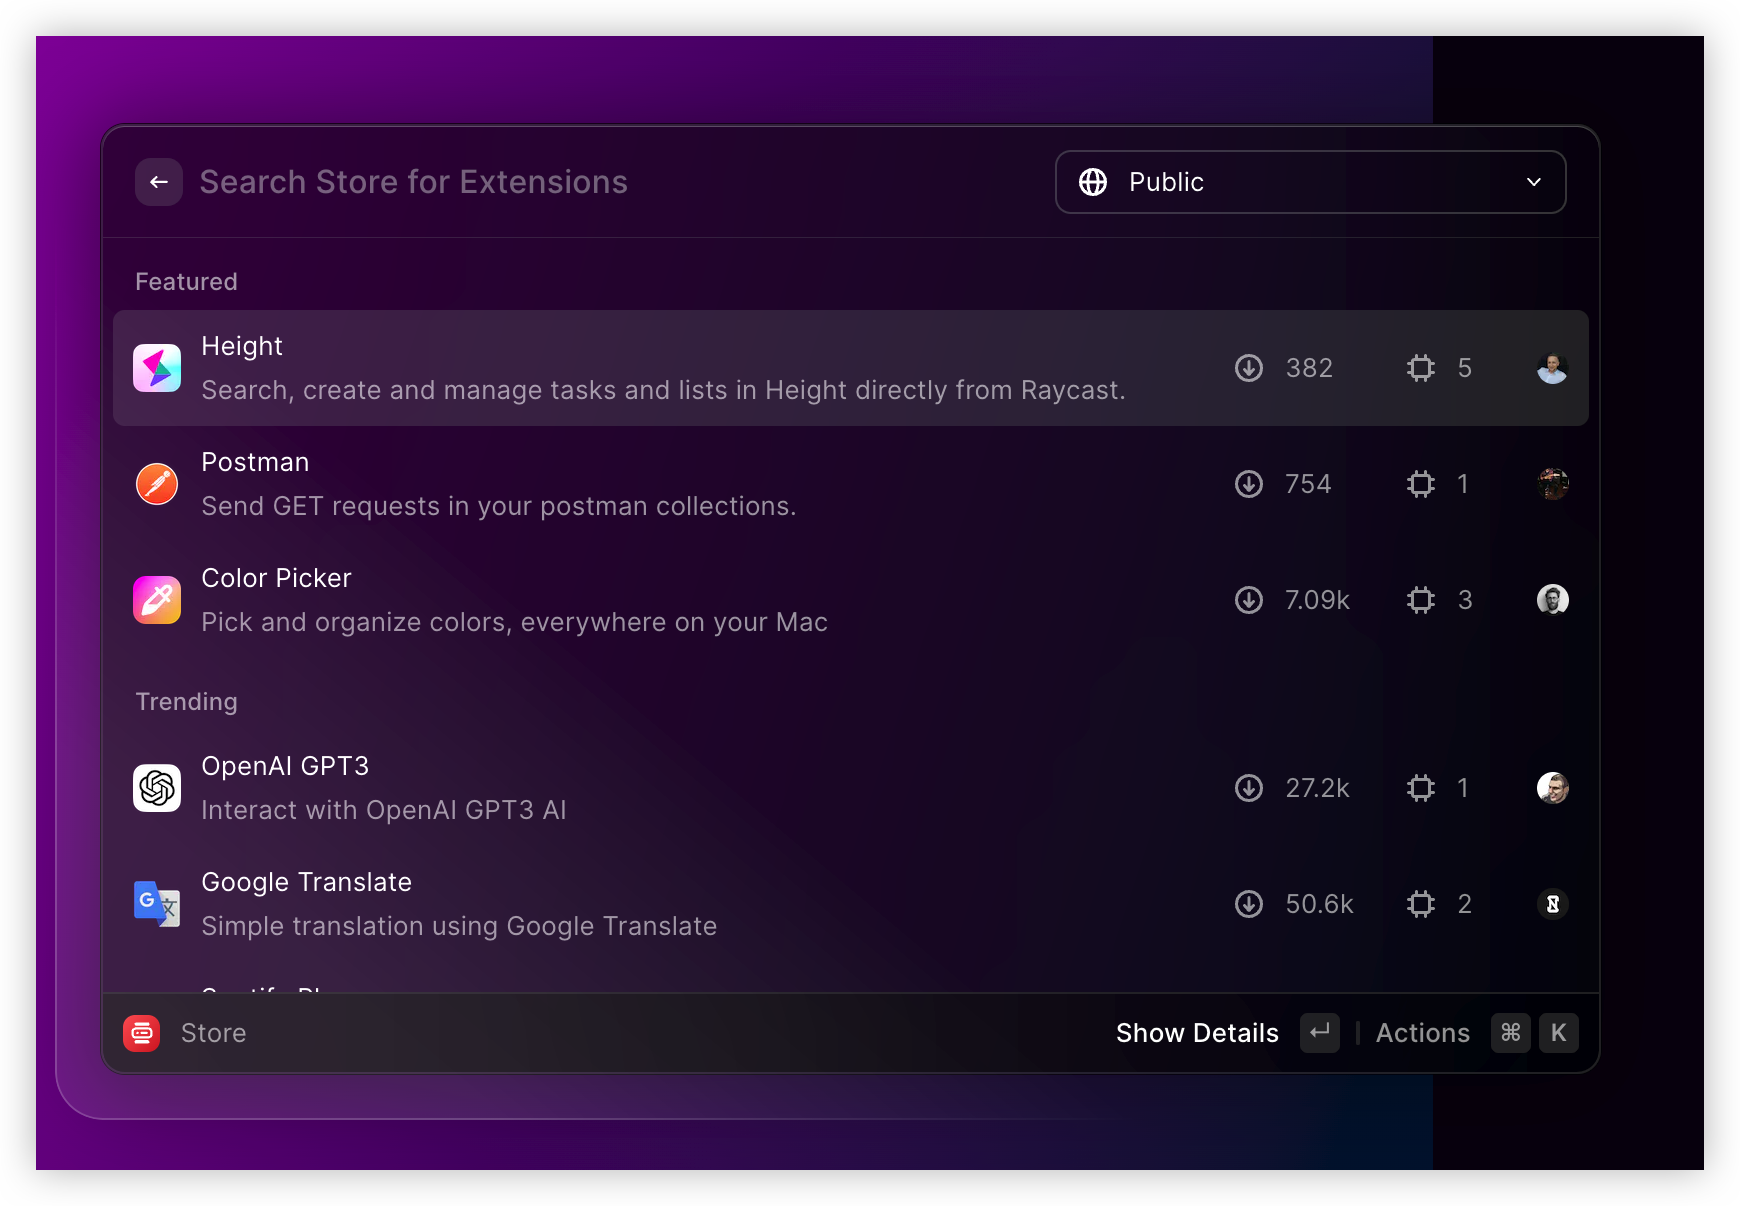
Task: Focus the Search Store for Extensions field
Action: (x=414, y=182)
